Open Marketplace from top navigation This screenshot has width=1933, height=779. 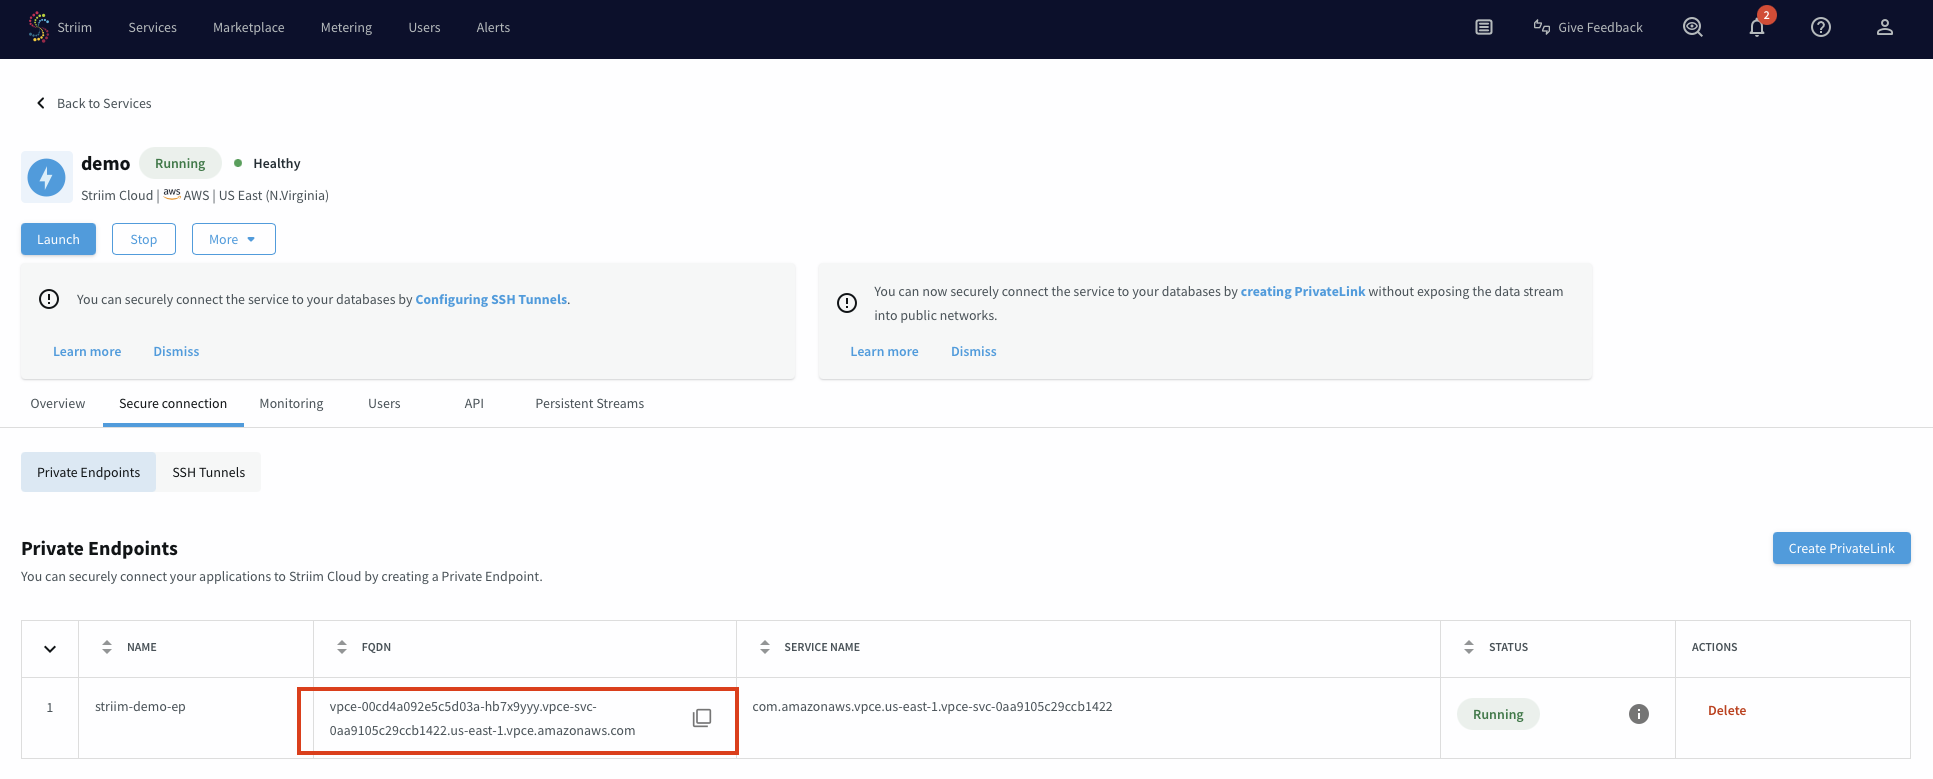[248, 28]
